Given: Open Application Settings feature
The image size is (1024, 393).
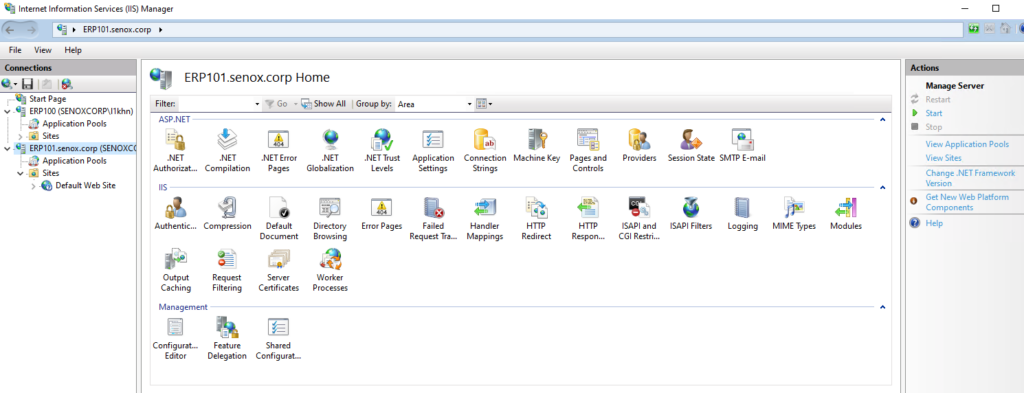Looking at the screenshot, I should tap(433, 150).
